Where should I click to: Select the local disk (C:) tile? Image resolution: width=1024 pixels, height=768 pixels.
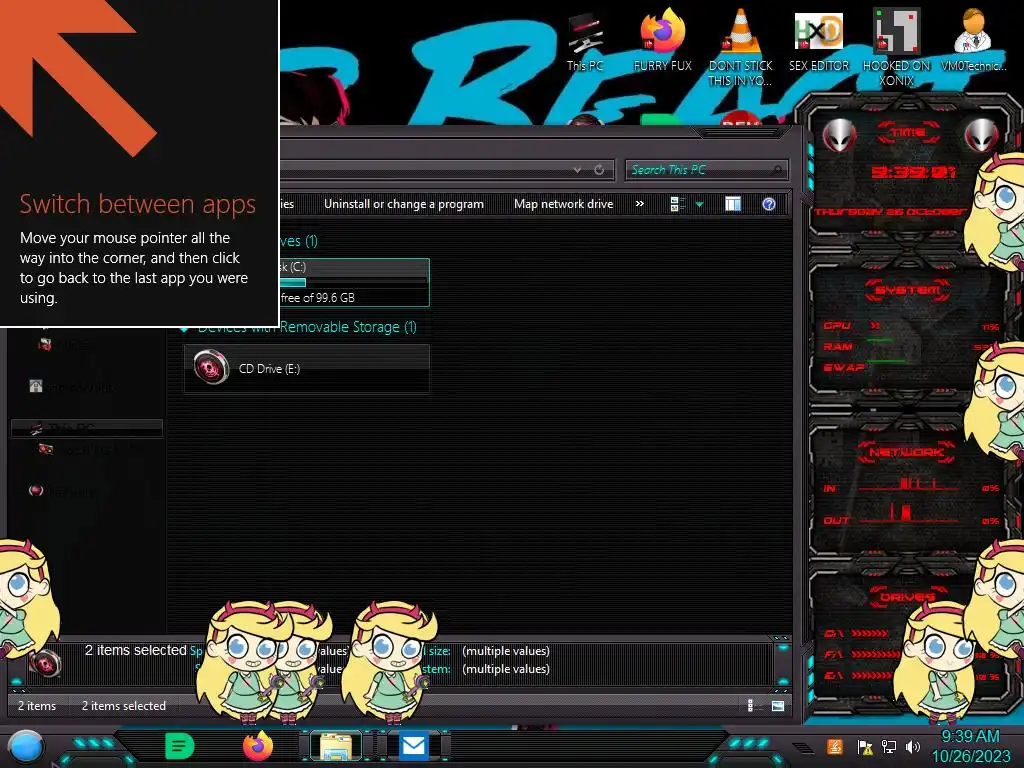click(354, 283)
